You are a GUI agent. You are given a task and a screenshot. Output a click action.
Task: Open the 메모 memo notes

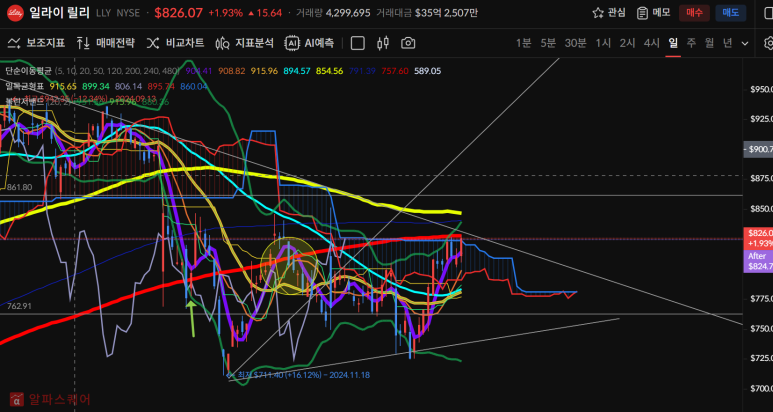[653, 13]
